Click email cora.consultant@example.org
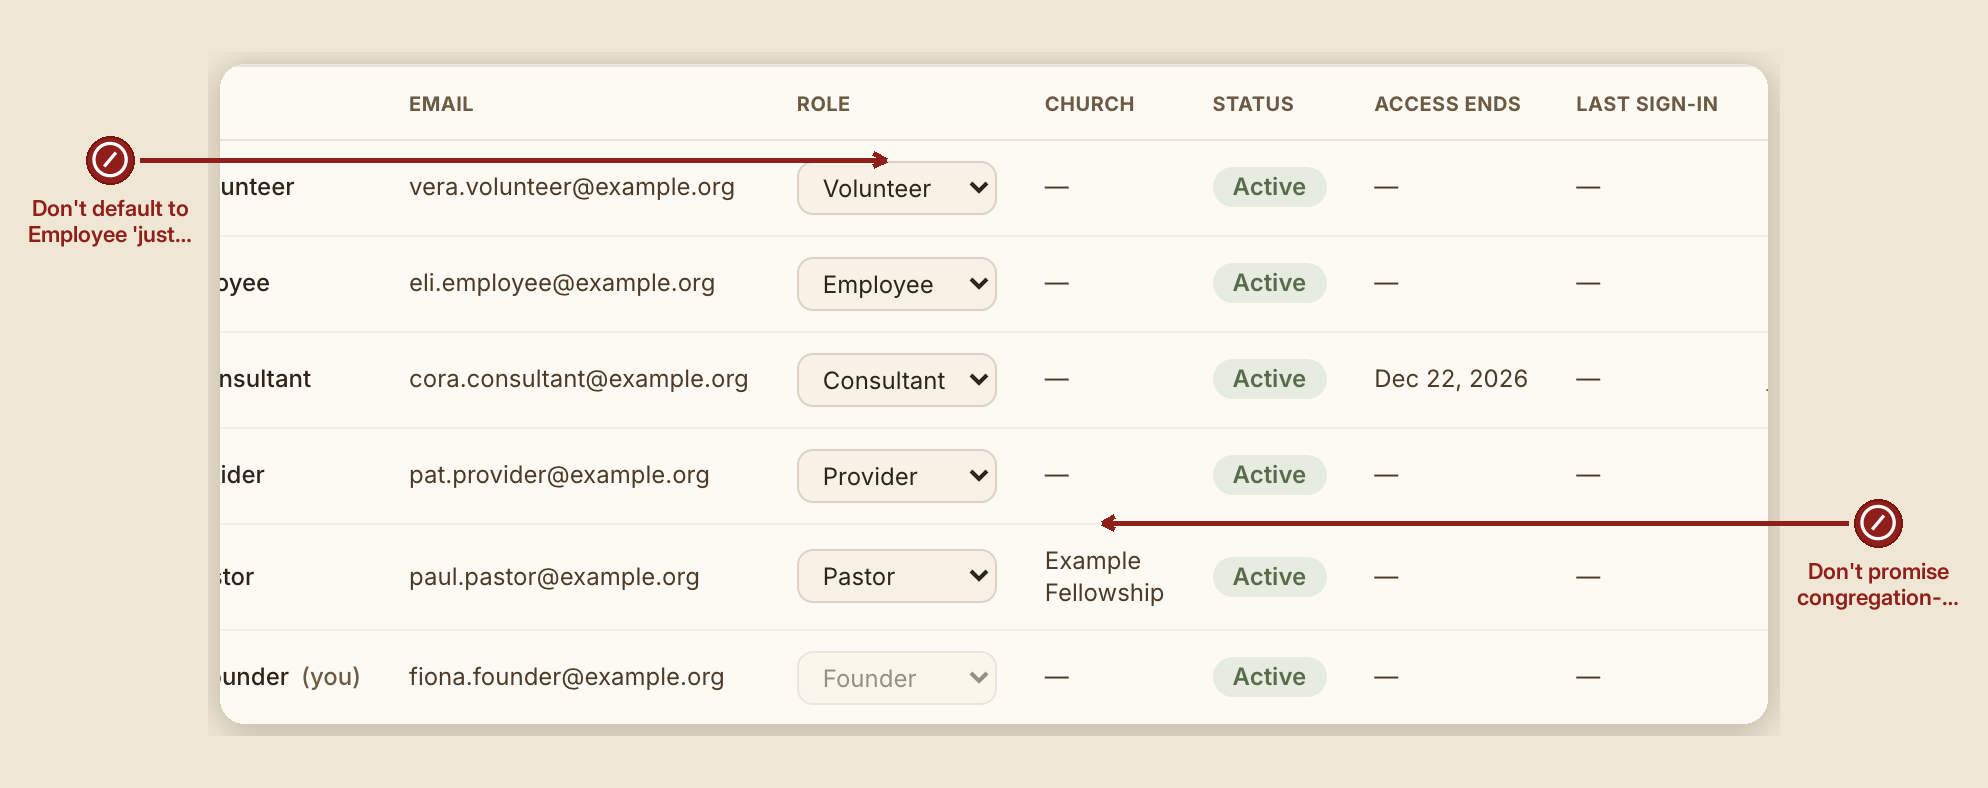1988x788 pixels. [x=578, y=379]
